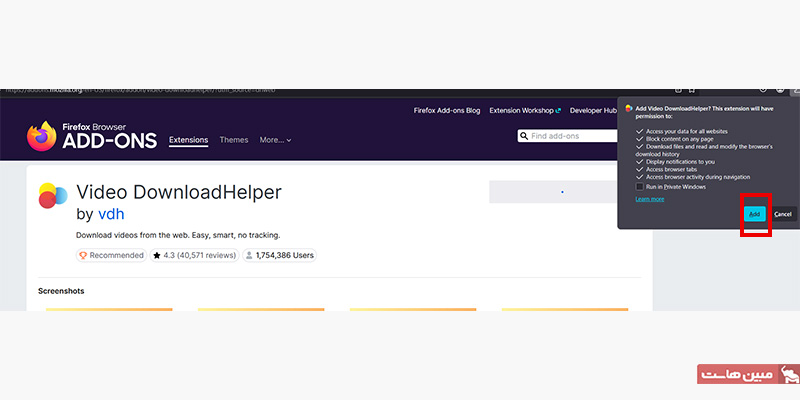800x400 pixels.
Task: Click the Recommended trophy badge
Action: coord(83,256)
